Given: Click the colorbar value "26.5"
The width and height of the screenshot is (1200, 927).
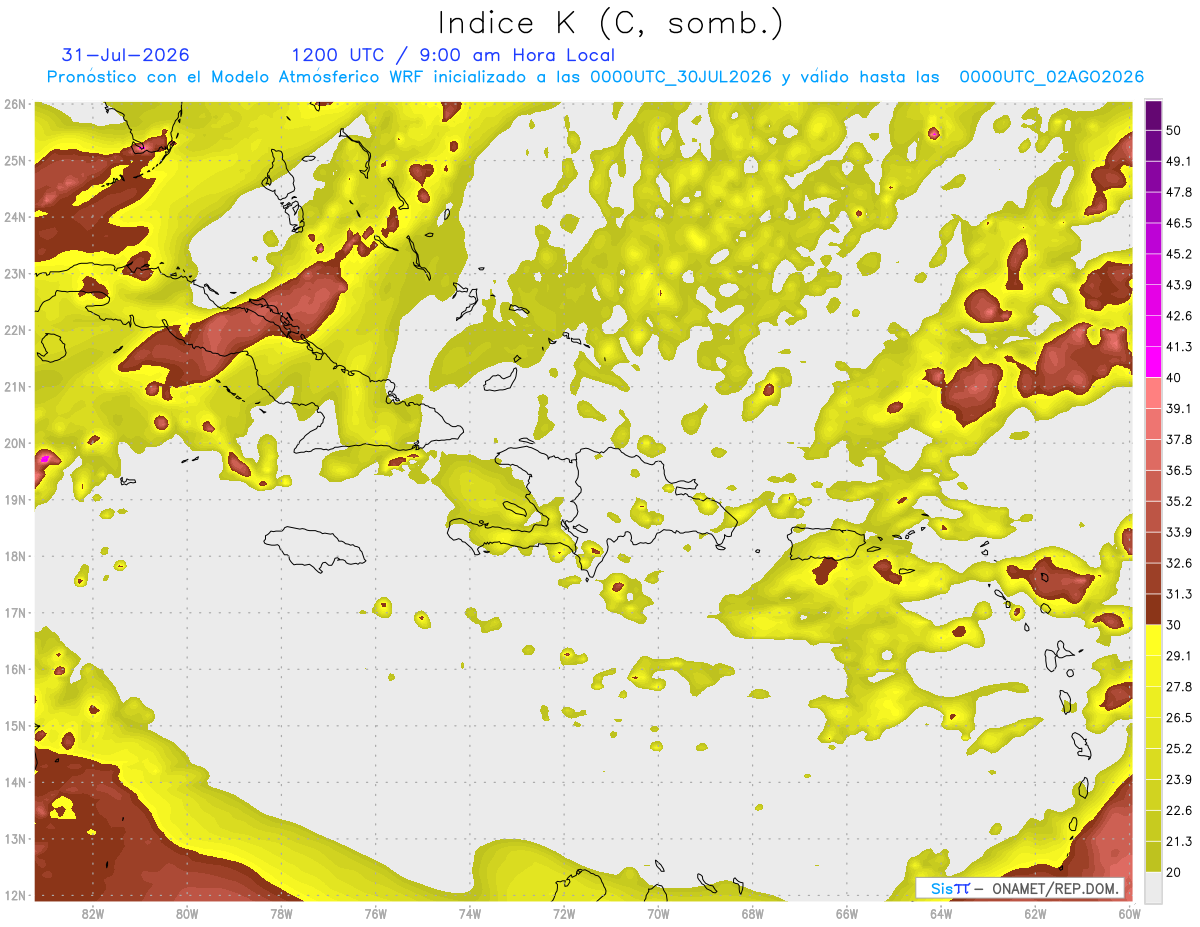Looking at the screenshot, I should click(x=1179, y=718).
